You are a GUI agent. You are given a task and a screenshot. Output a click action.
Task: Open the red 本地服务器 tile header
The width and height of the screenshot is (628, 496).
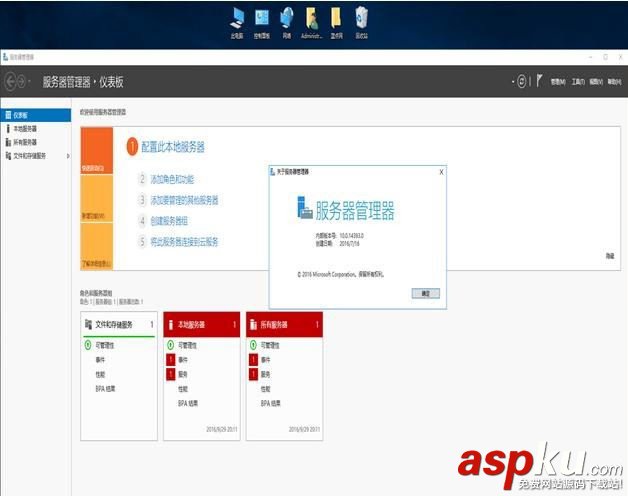(201, 324)
